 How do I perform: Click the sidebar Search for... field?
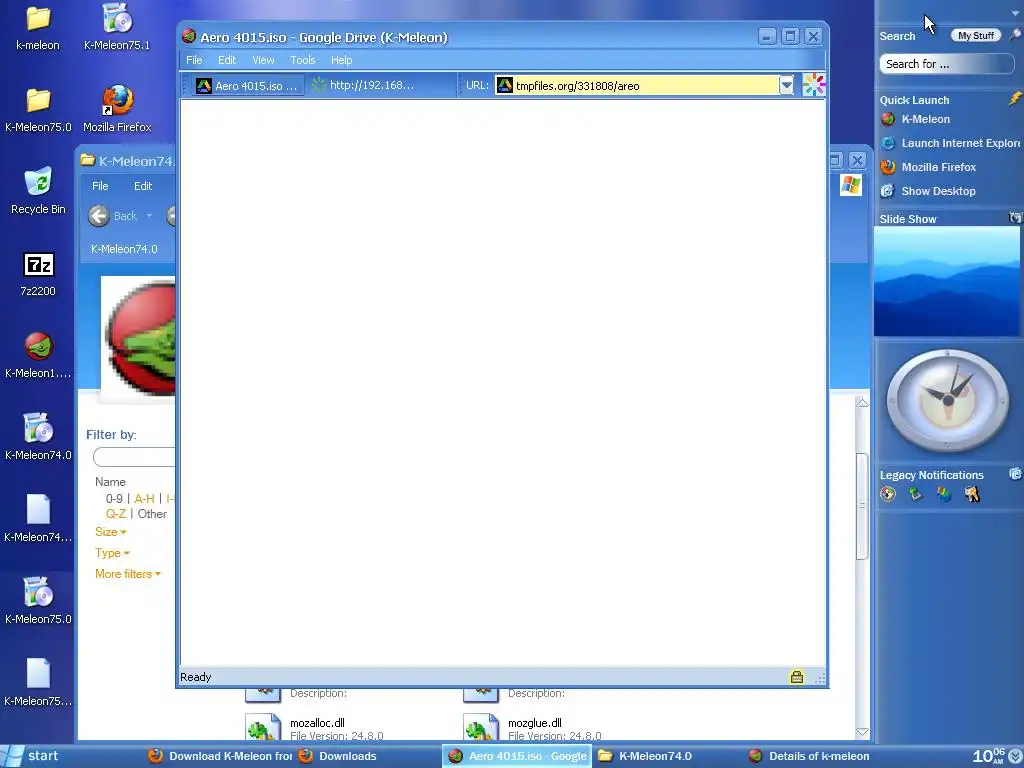click(x=946, y=64)
